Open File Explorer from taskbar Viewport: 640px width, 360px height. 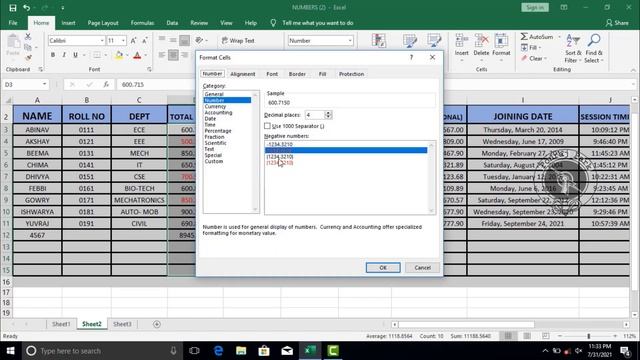click(x=241, y=351)
